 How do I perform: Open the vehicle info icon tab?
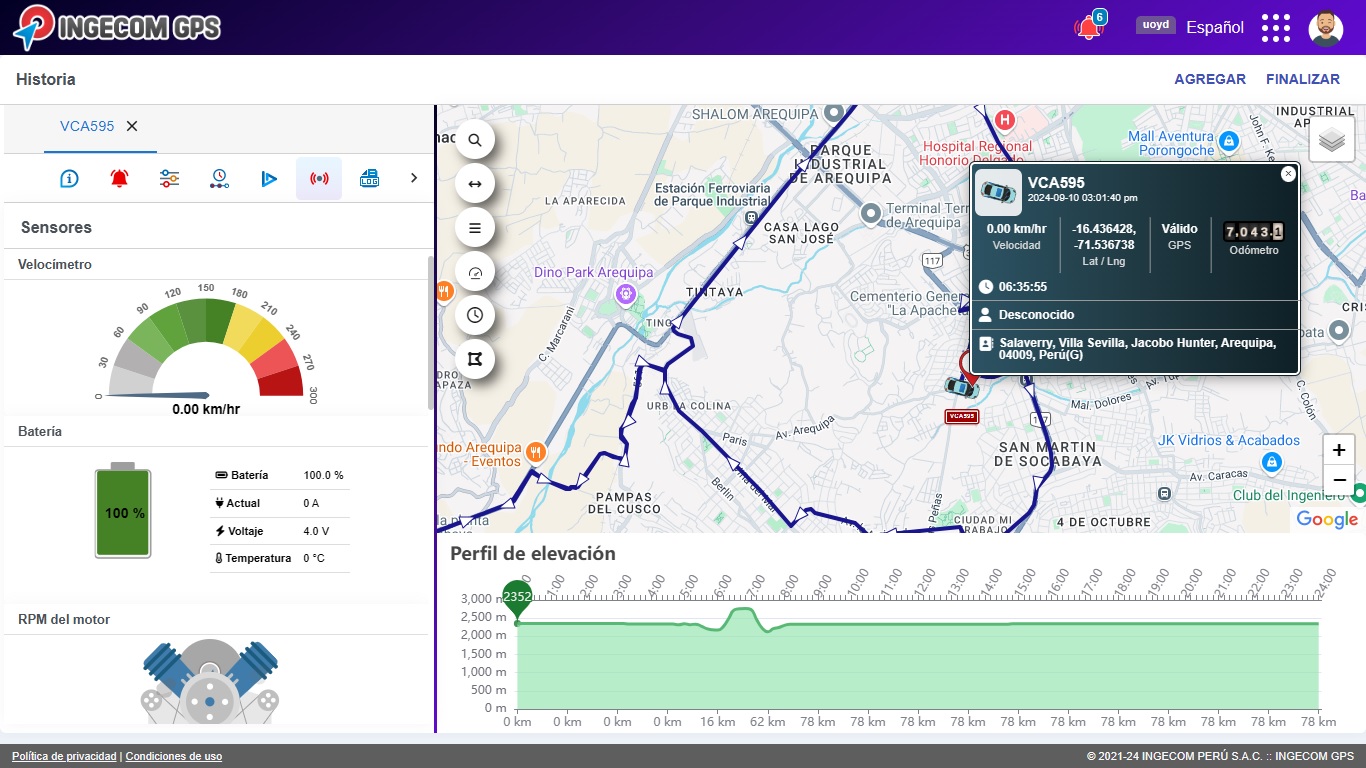click(69, 179)
